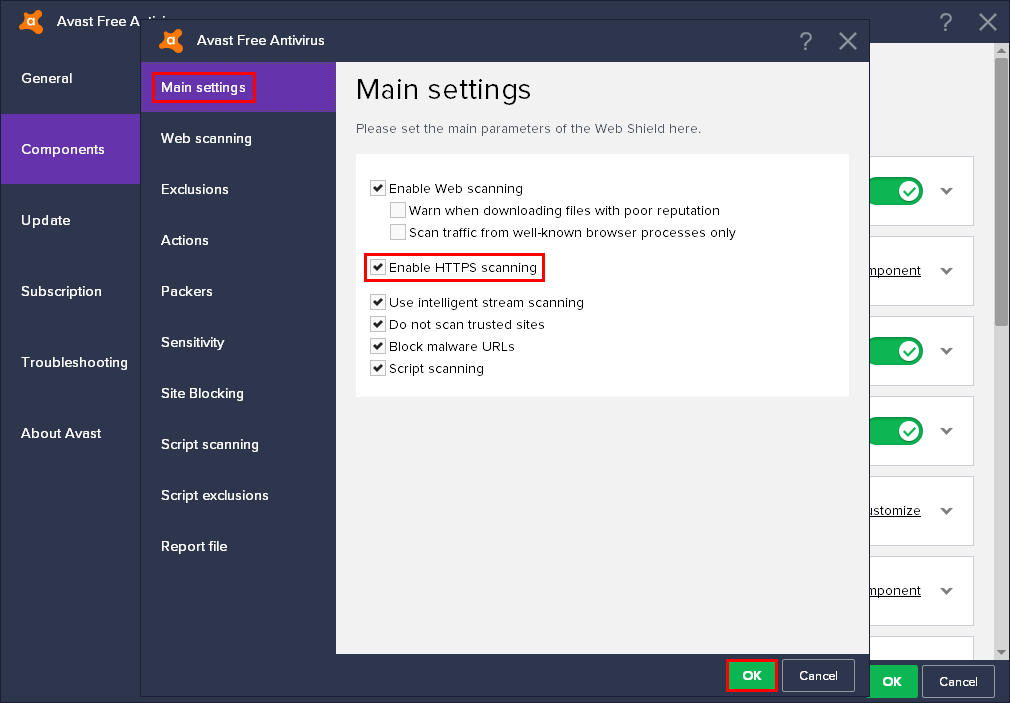This screenshot has height=703, width=1010.
Task: Check Scan traffic from well-known browser processes only
Action: coord(397,232)
